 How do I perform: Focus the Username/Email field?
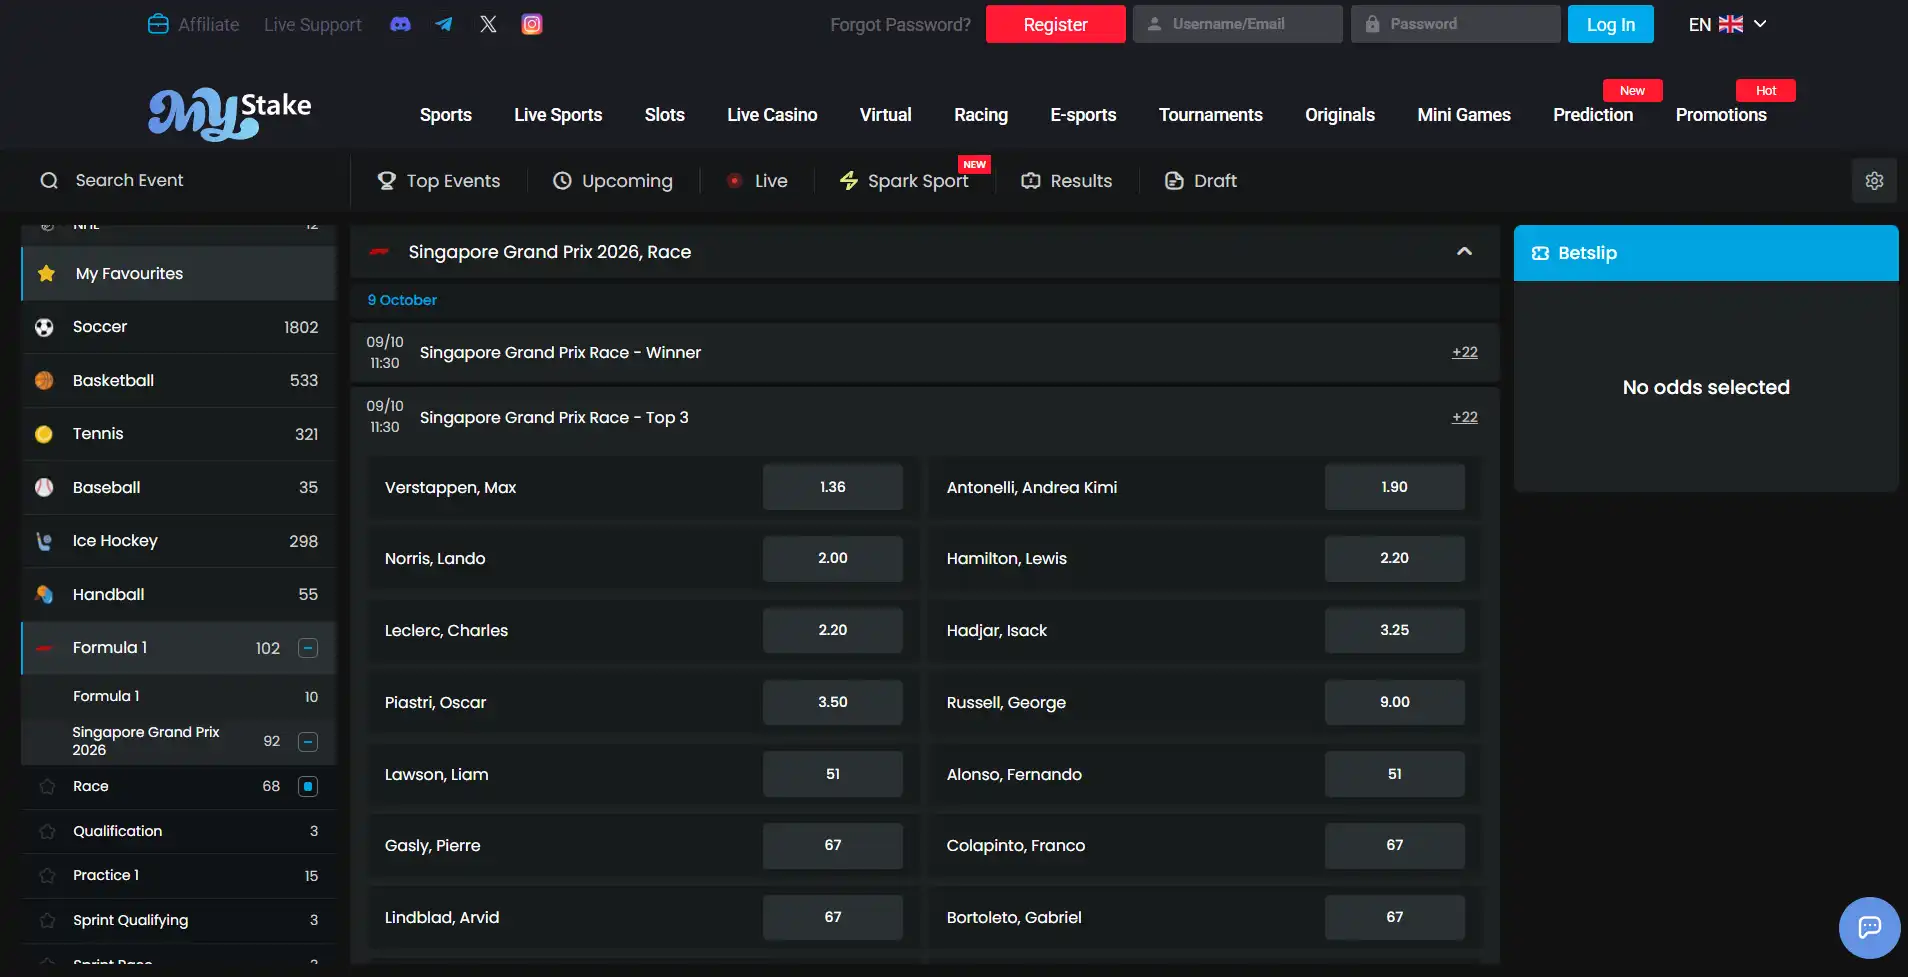tap(1237, 24)
